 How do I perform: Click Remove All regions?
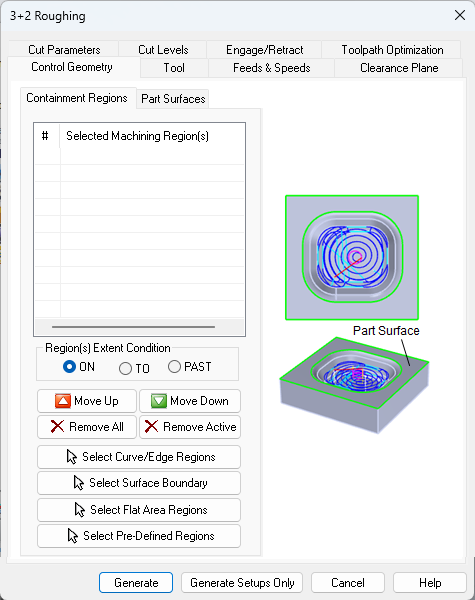tap(87, 427)
